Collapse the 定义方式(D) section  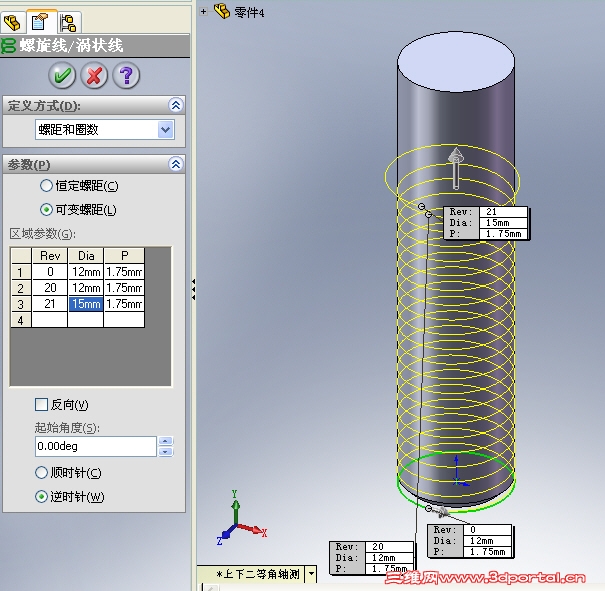click(176, 105)
